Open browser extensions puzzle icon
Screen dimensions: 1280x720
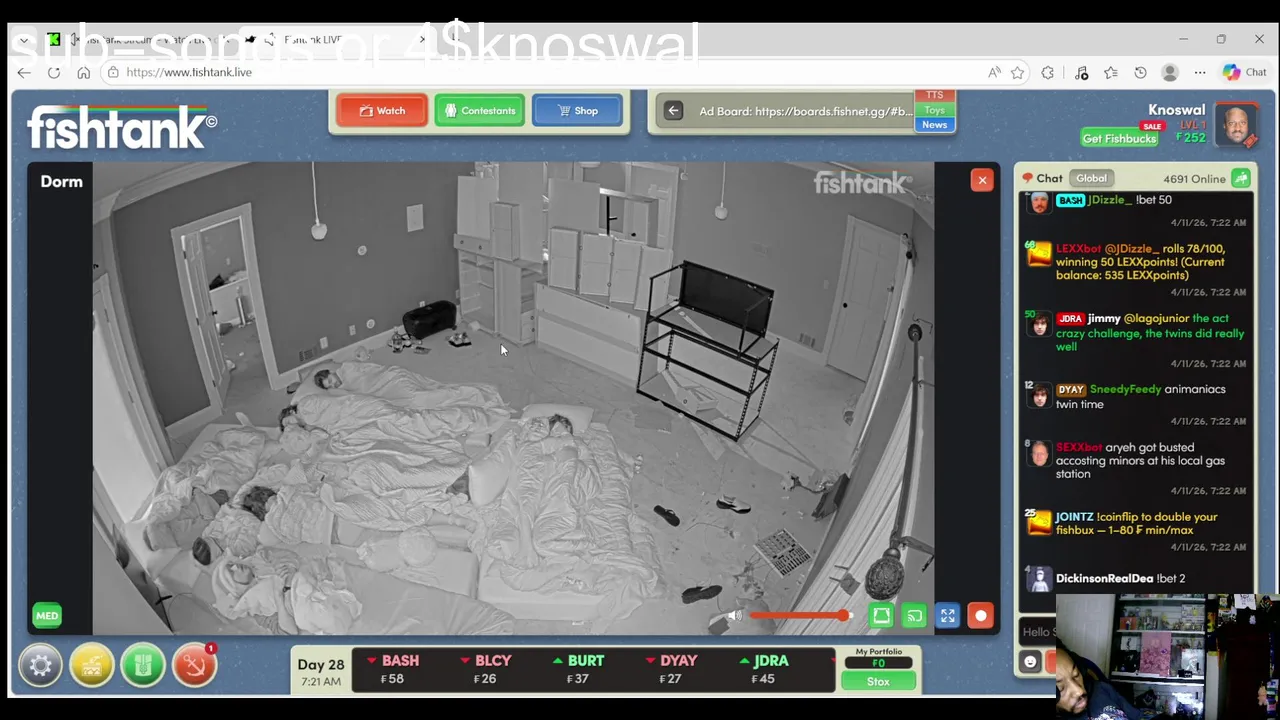tap(1047, 73)
